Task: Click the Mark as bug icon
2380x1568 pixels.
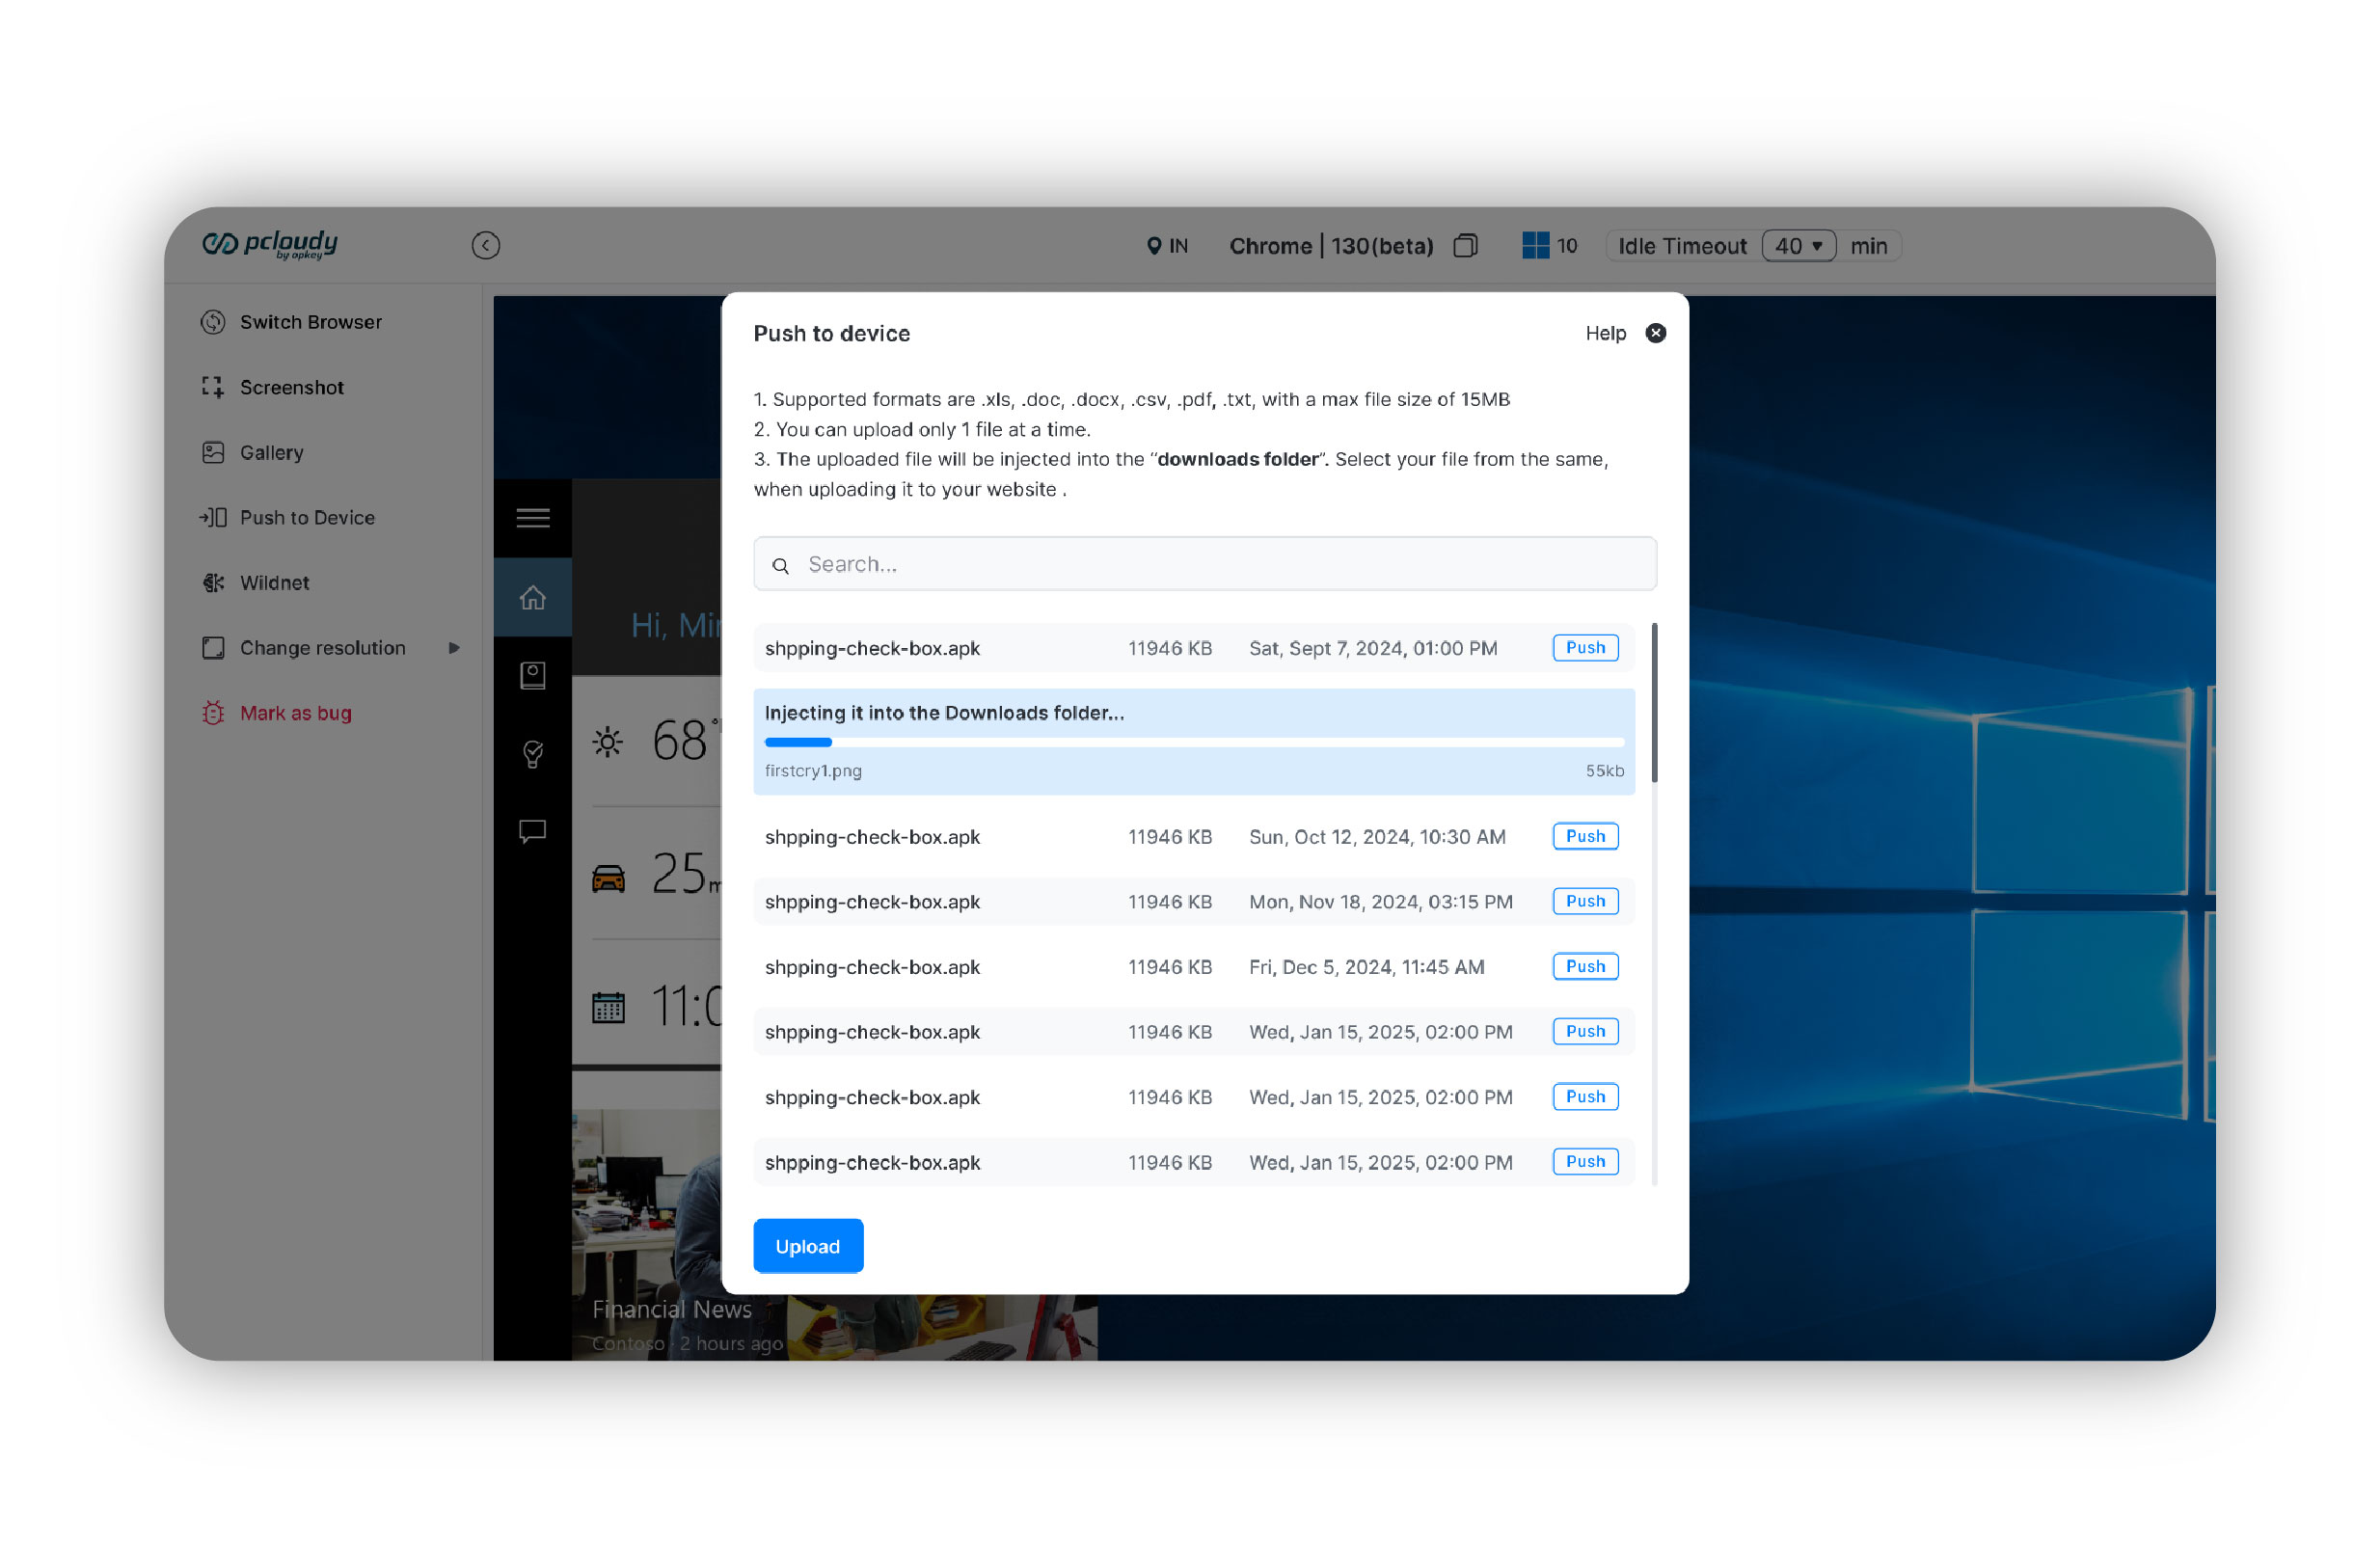Action: click(x=213, y=713)
